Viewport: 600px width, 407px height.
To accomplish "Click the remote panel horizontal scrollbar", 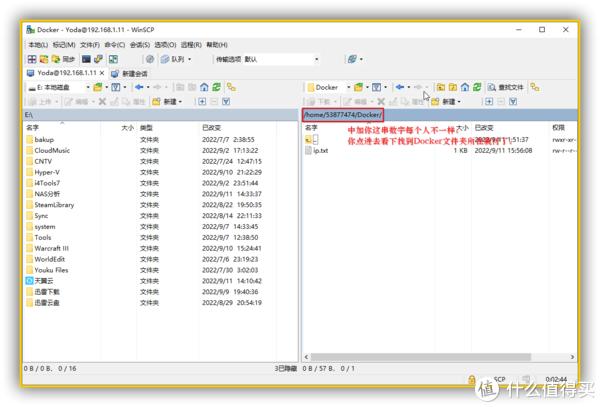I will tap(421, 357).
